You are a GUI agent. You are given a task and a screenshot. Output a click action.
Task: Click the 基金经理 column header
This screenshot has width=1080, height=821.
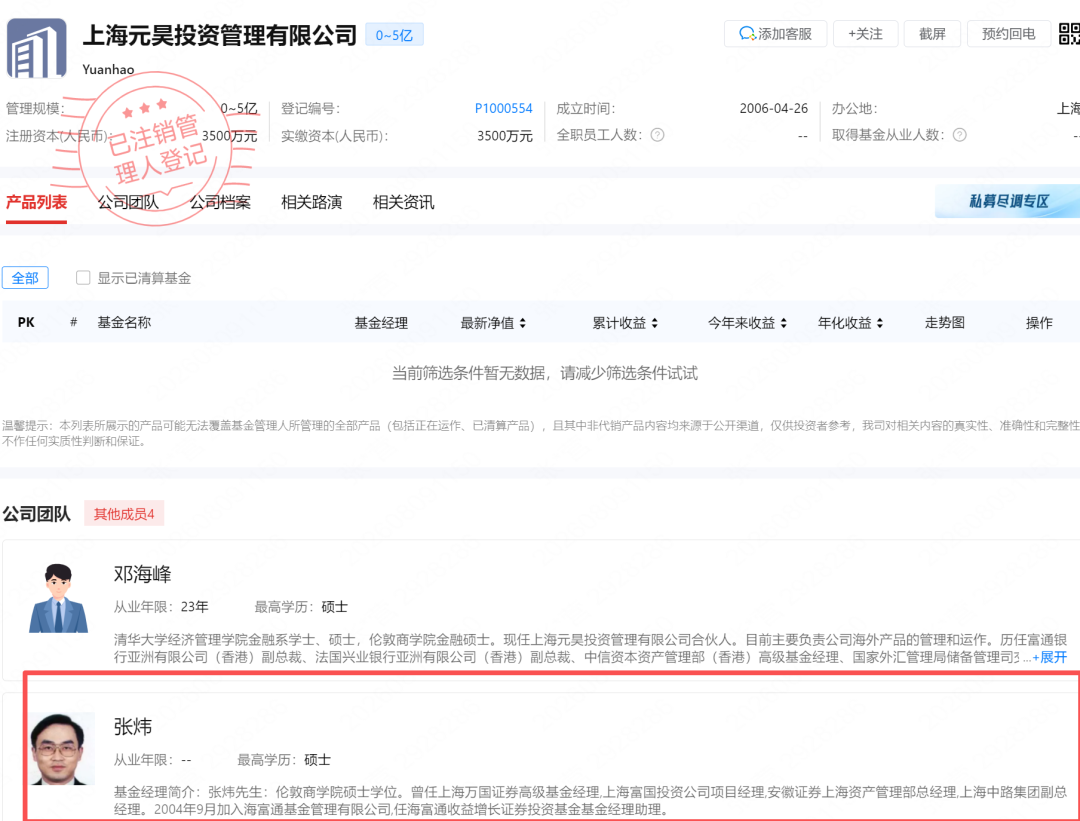[x=381, y=323]
